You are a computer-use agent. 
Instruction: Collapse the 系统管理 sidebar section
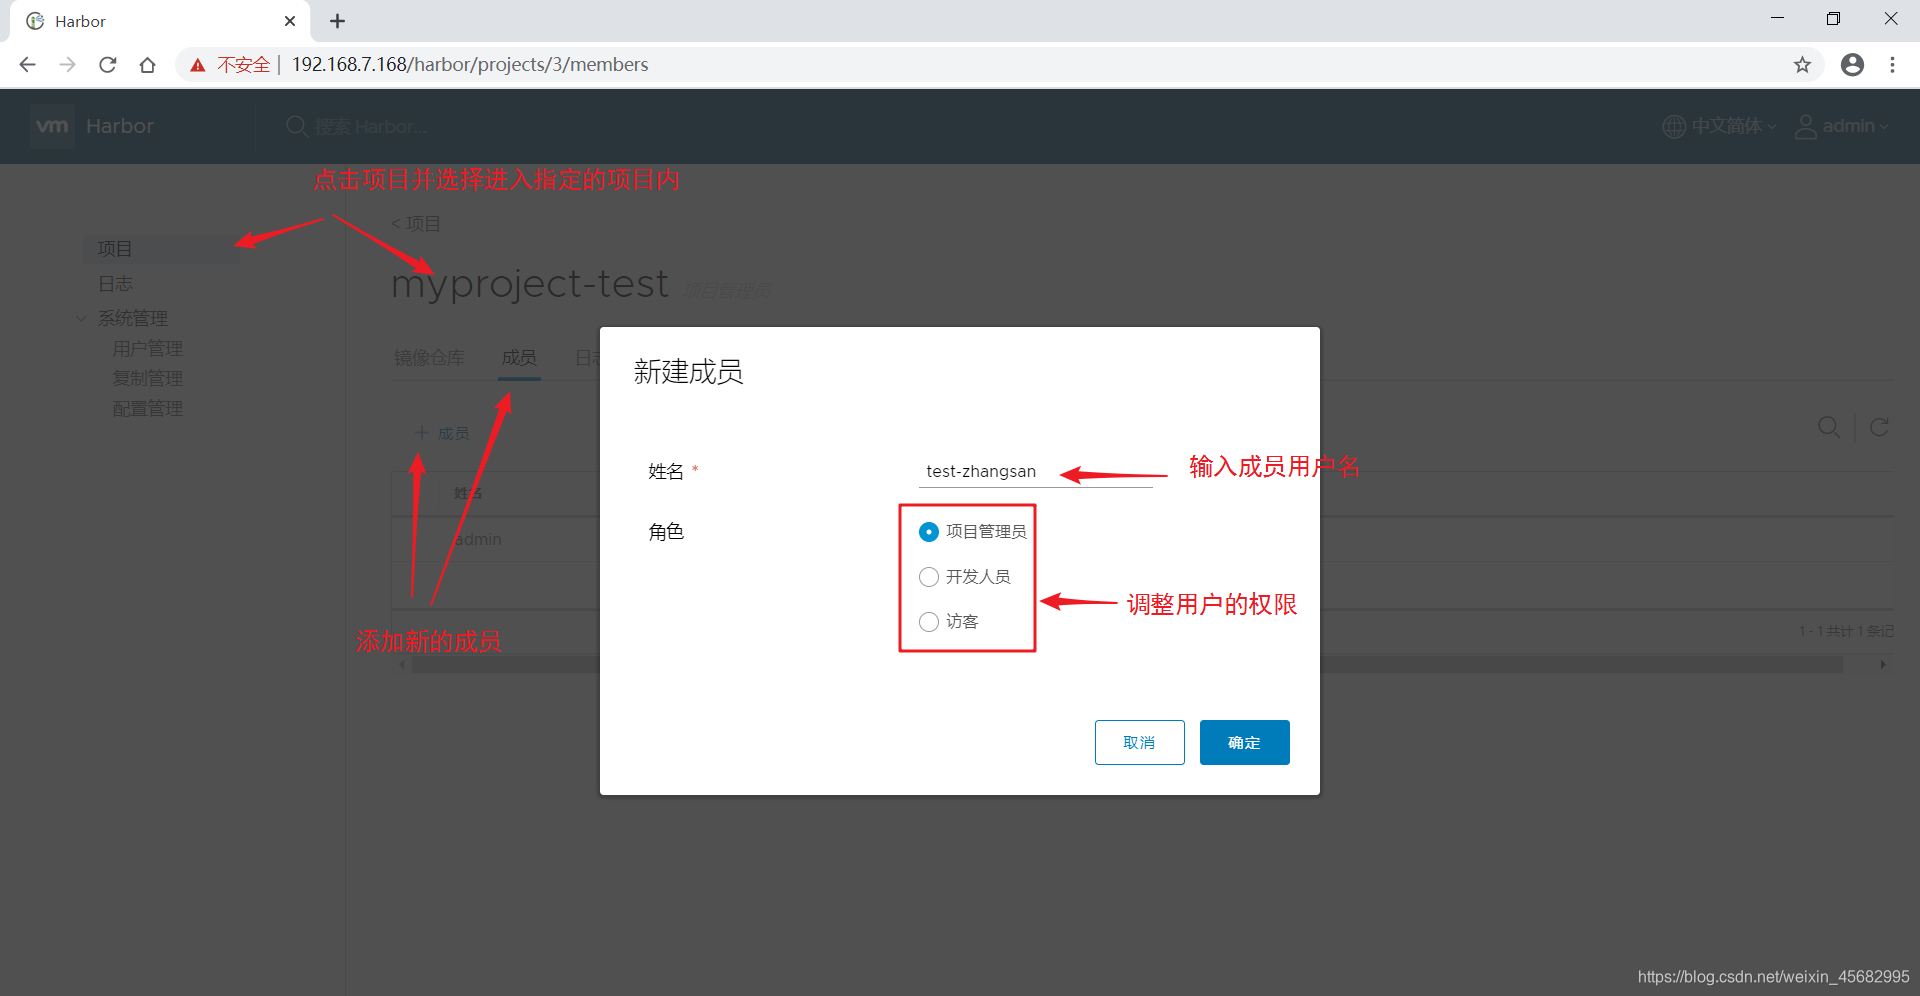(81, 318)
